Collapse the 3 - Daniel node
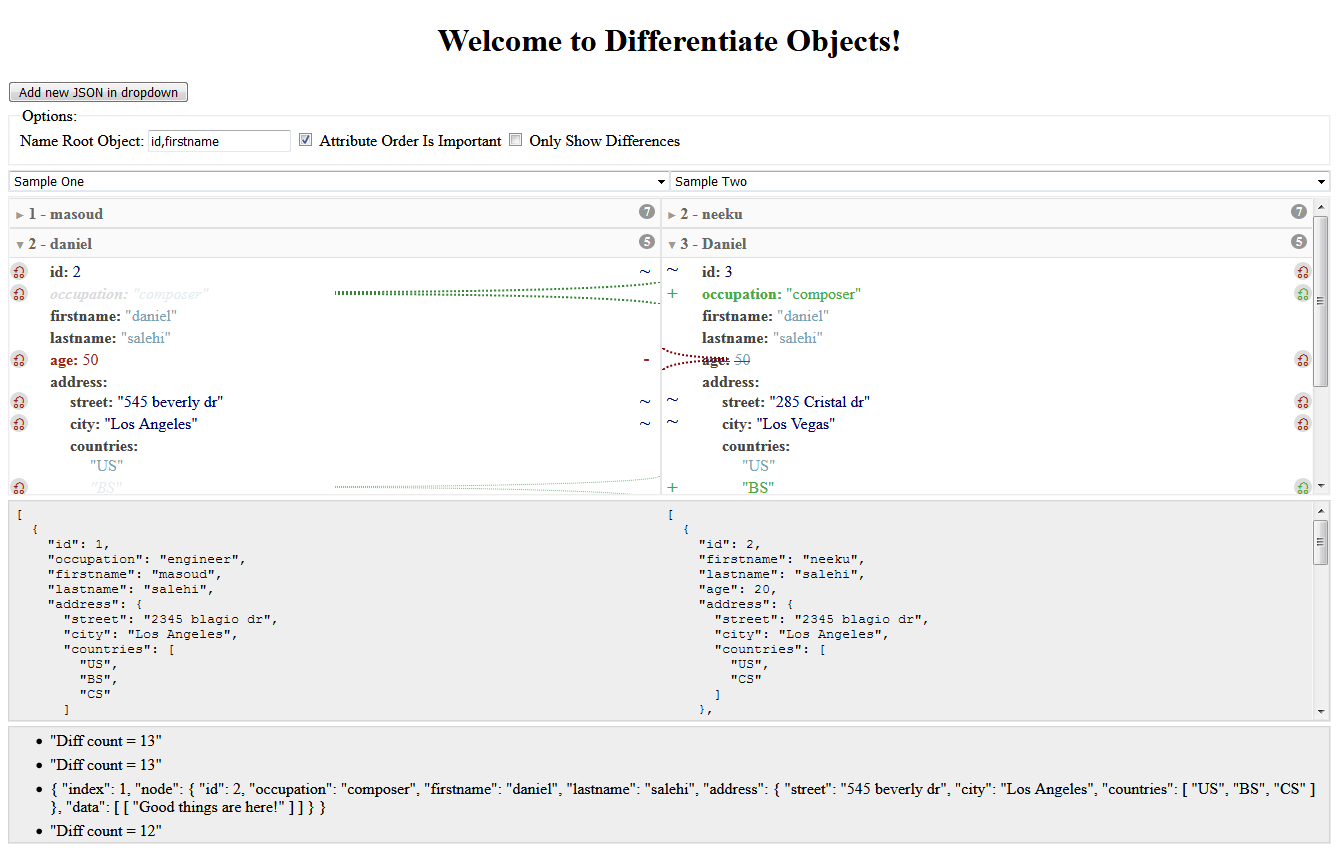The width and height of the screenshot is (1339, 856). 672,244
